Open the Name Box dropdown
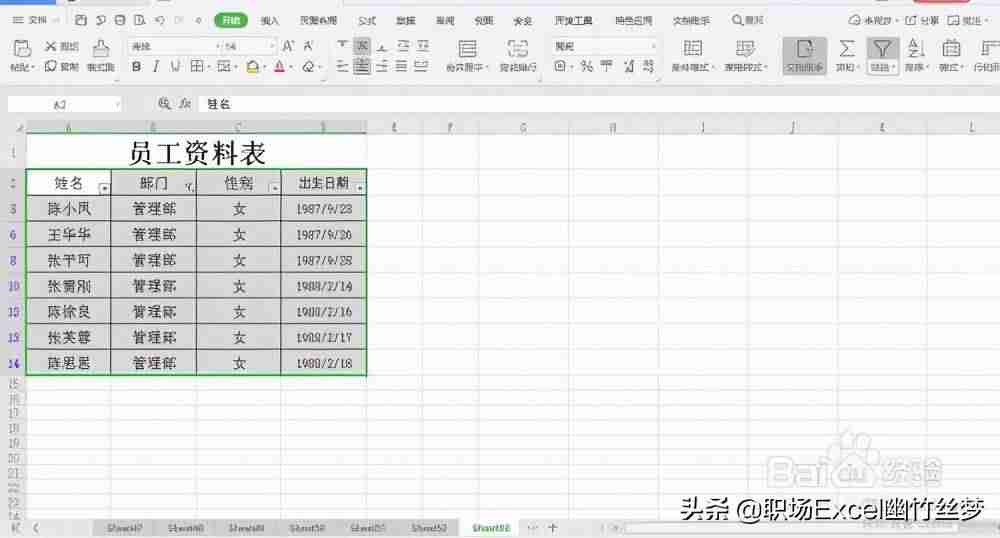This screenshot has height=538, width=1000. click(x=117, y=104)
